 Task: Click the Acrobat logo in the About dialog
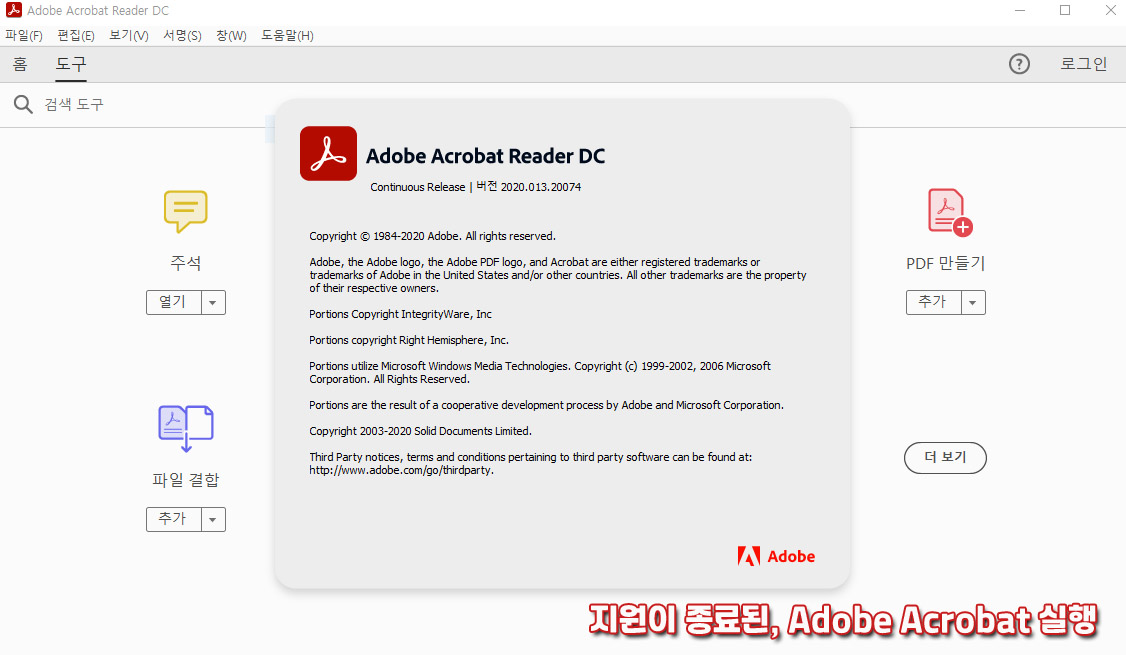pos(328,154)
